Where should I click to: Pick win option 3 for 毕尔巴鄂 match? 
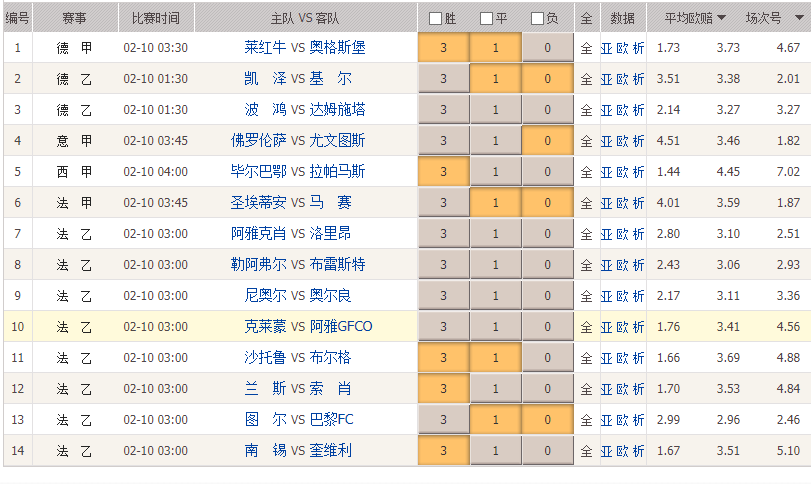[x=443, y=172]
